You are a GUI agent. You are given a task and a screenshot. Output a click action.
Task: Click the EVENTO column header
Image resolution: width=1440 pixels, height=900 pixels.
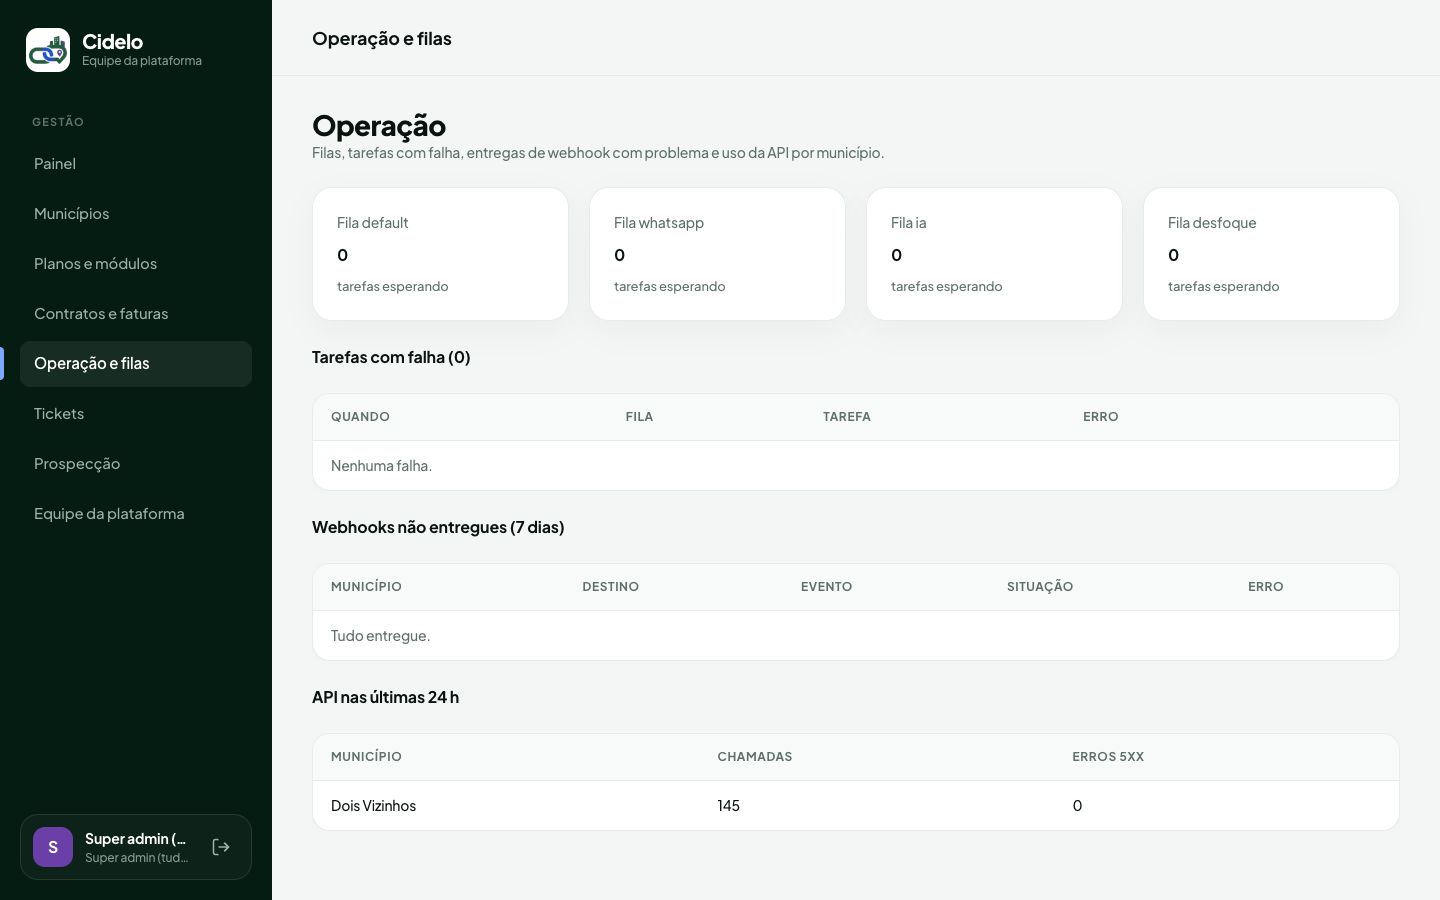[826, 587]
